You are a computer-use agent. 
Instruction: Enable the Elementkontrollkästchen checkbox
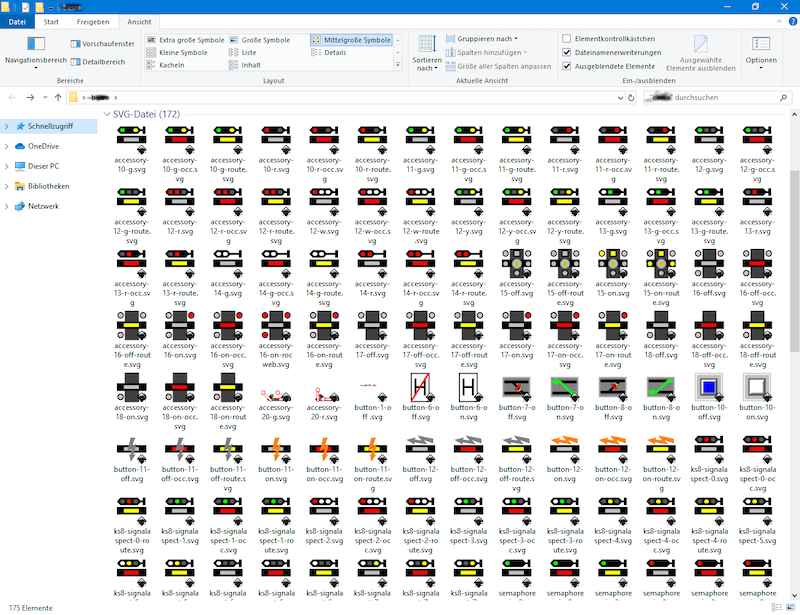(x=567, y=39)
